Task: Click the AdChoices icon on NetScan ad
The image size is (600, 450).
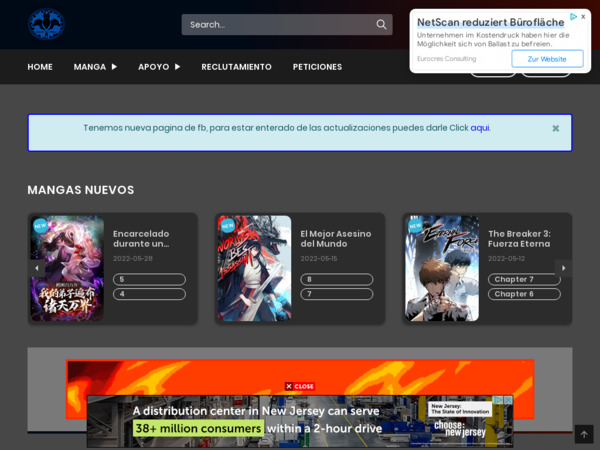Action: 573,16
